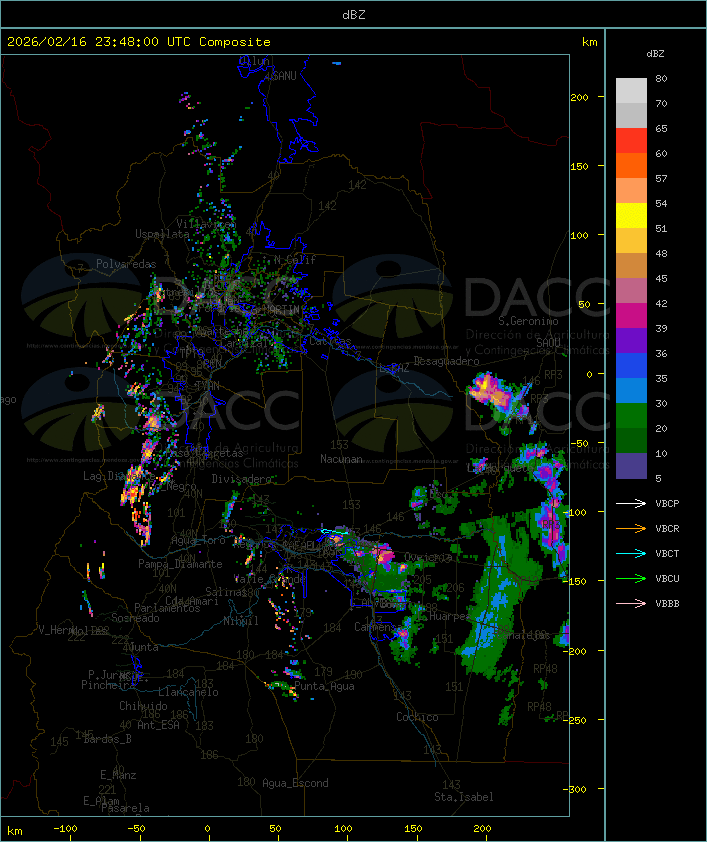707x842 pixels.
Task: Click the E_Manz place label
Action: [x=118, y=775]
